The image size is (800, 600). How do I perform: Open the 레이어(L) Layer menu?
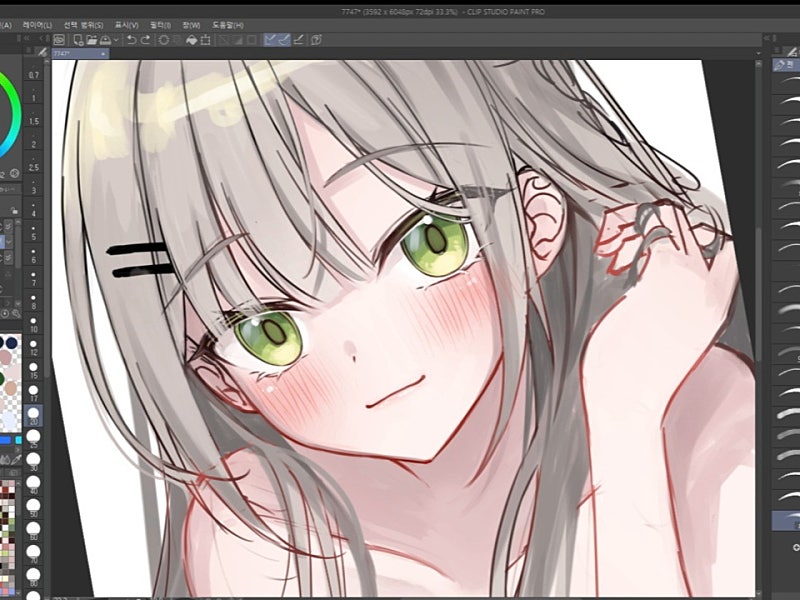click(37, 24)
